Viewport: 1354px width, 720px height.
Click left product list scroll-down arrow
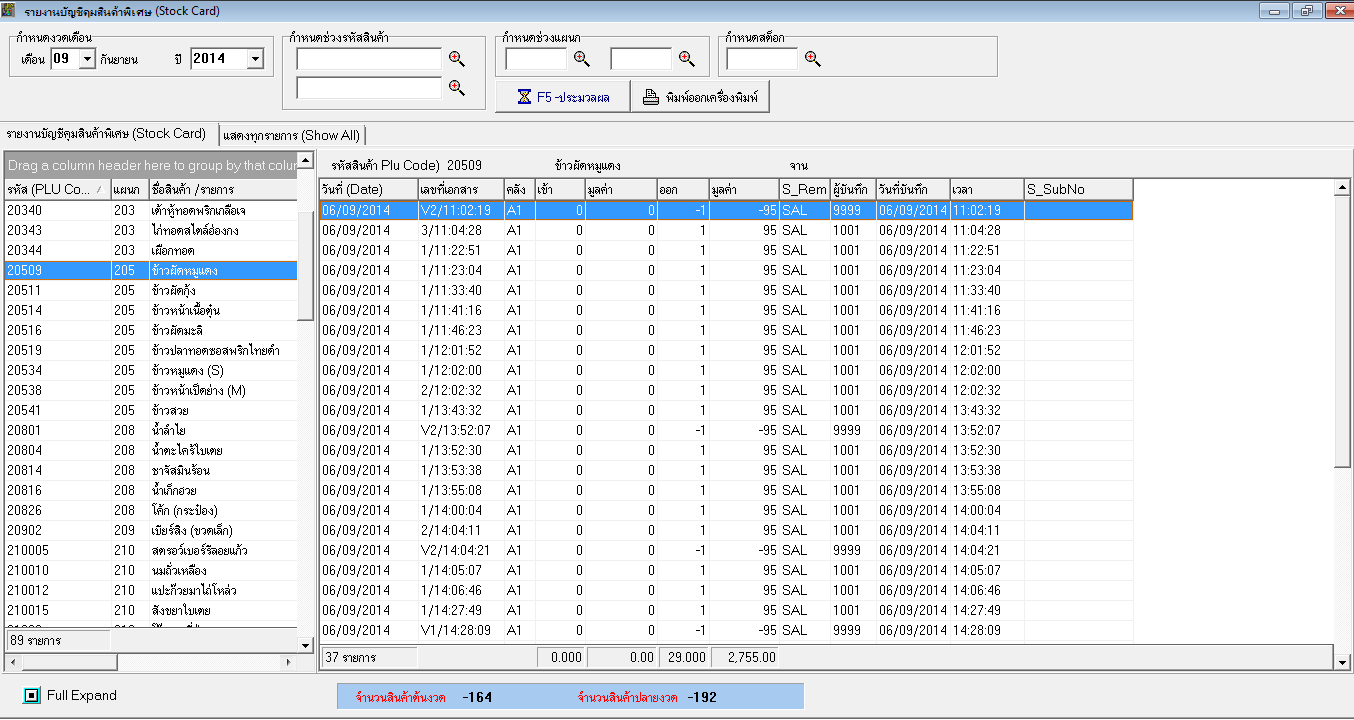coord(306,645)
